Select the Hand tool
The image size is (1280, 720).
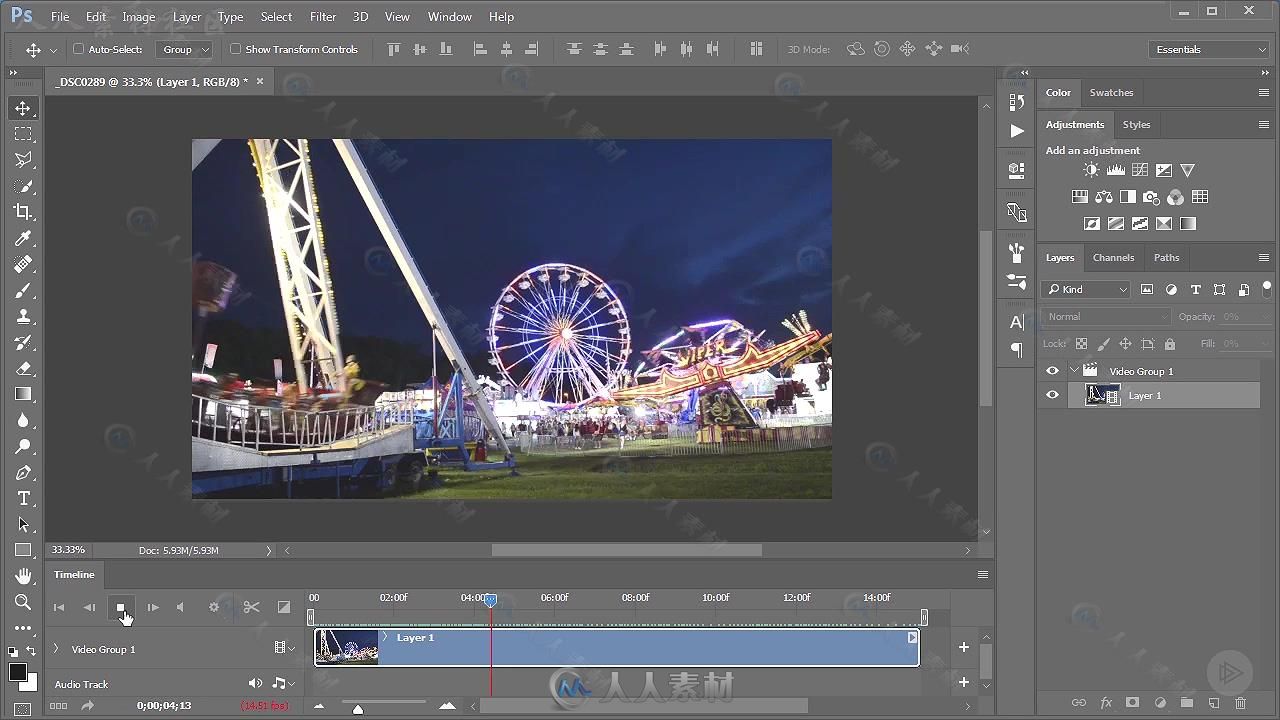tap(23, 576)
